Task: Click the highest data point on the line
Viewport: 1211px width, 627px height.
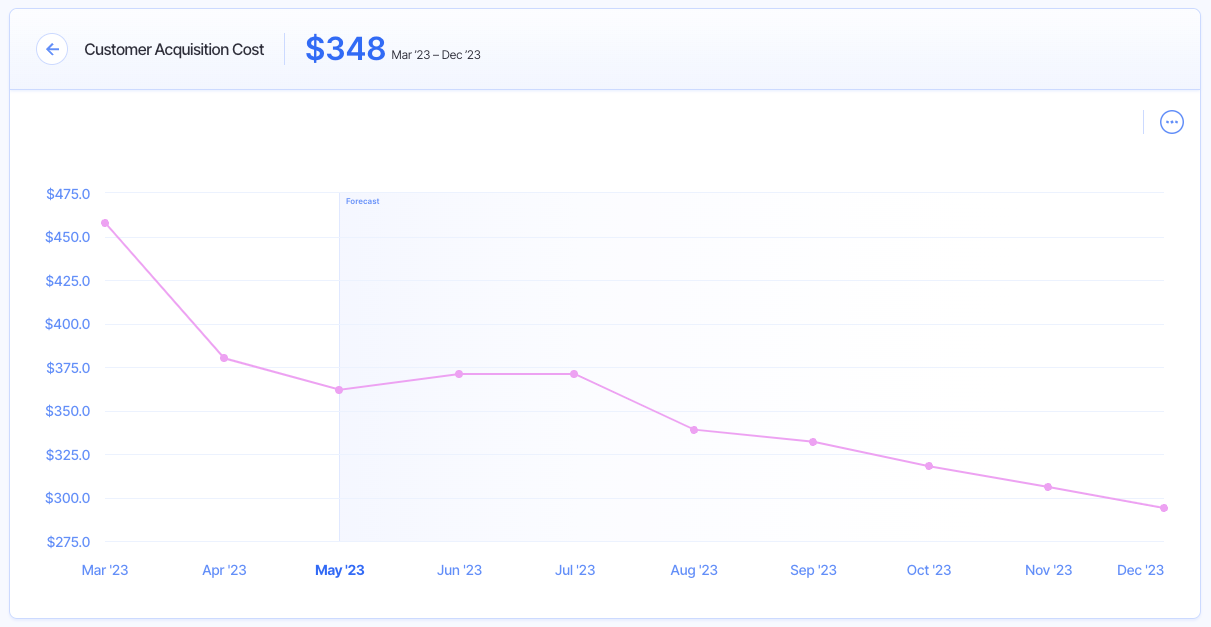Action: coord(104,221)
